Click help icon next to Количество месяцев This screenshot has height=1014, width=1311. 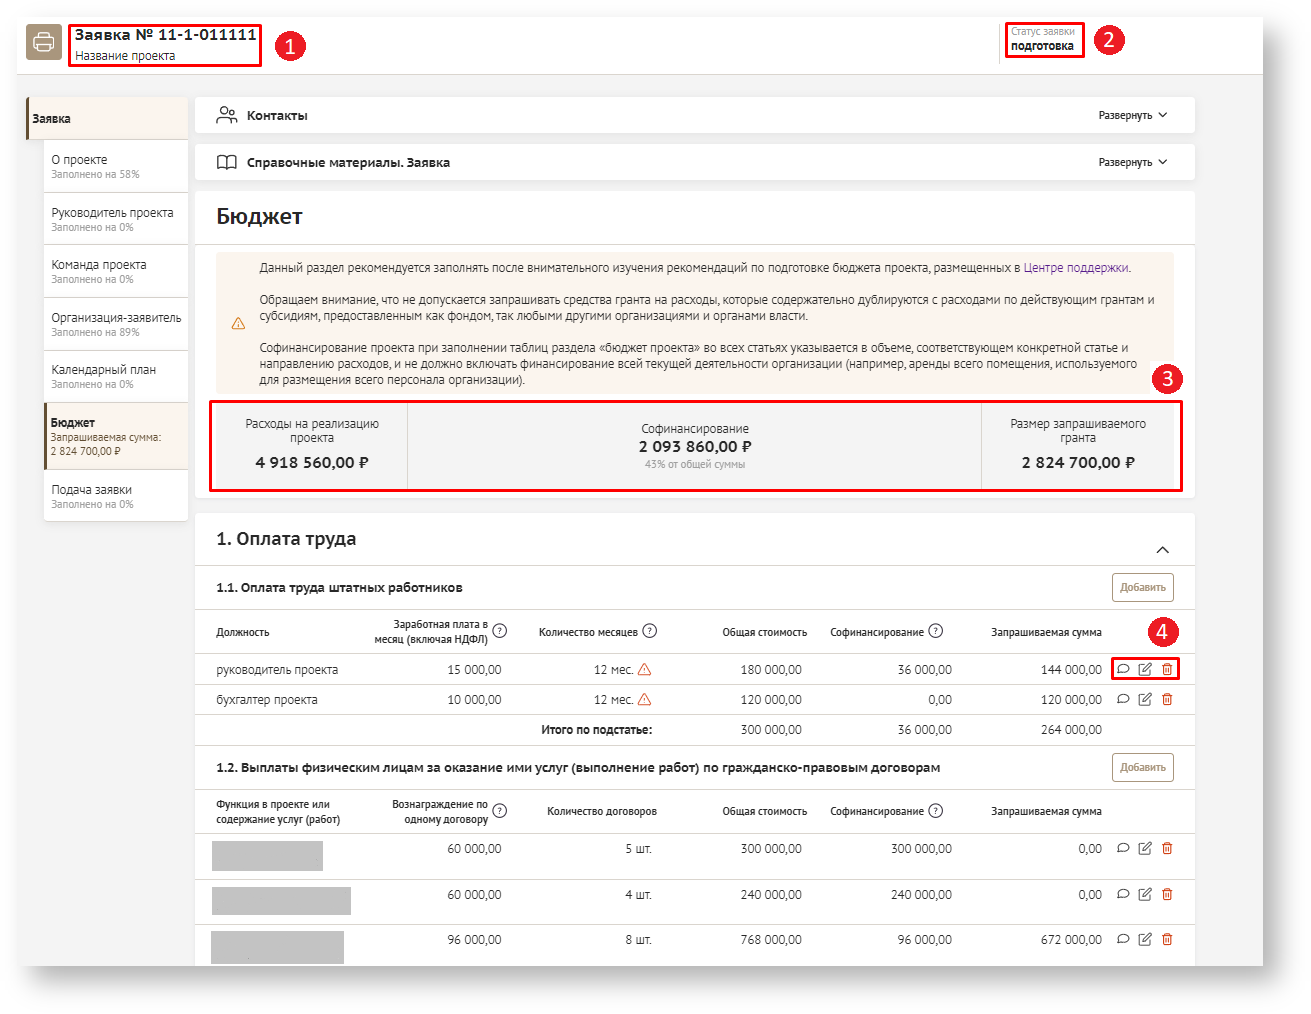650,631
